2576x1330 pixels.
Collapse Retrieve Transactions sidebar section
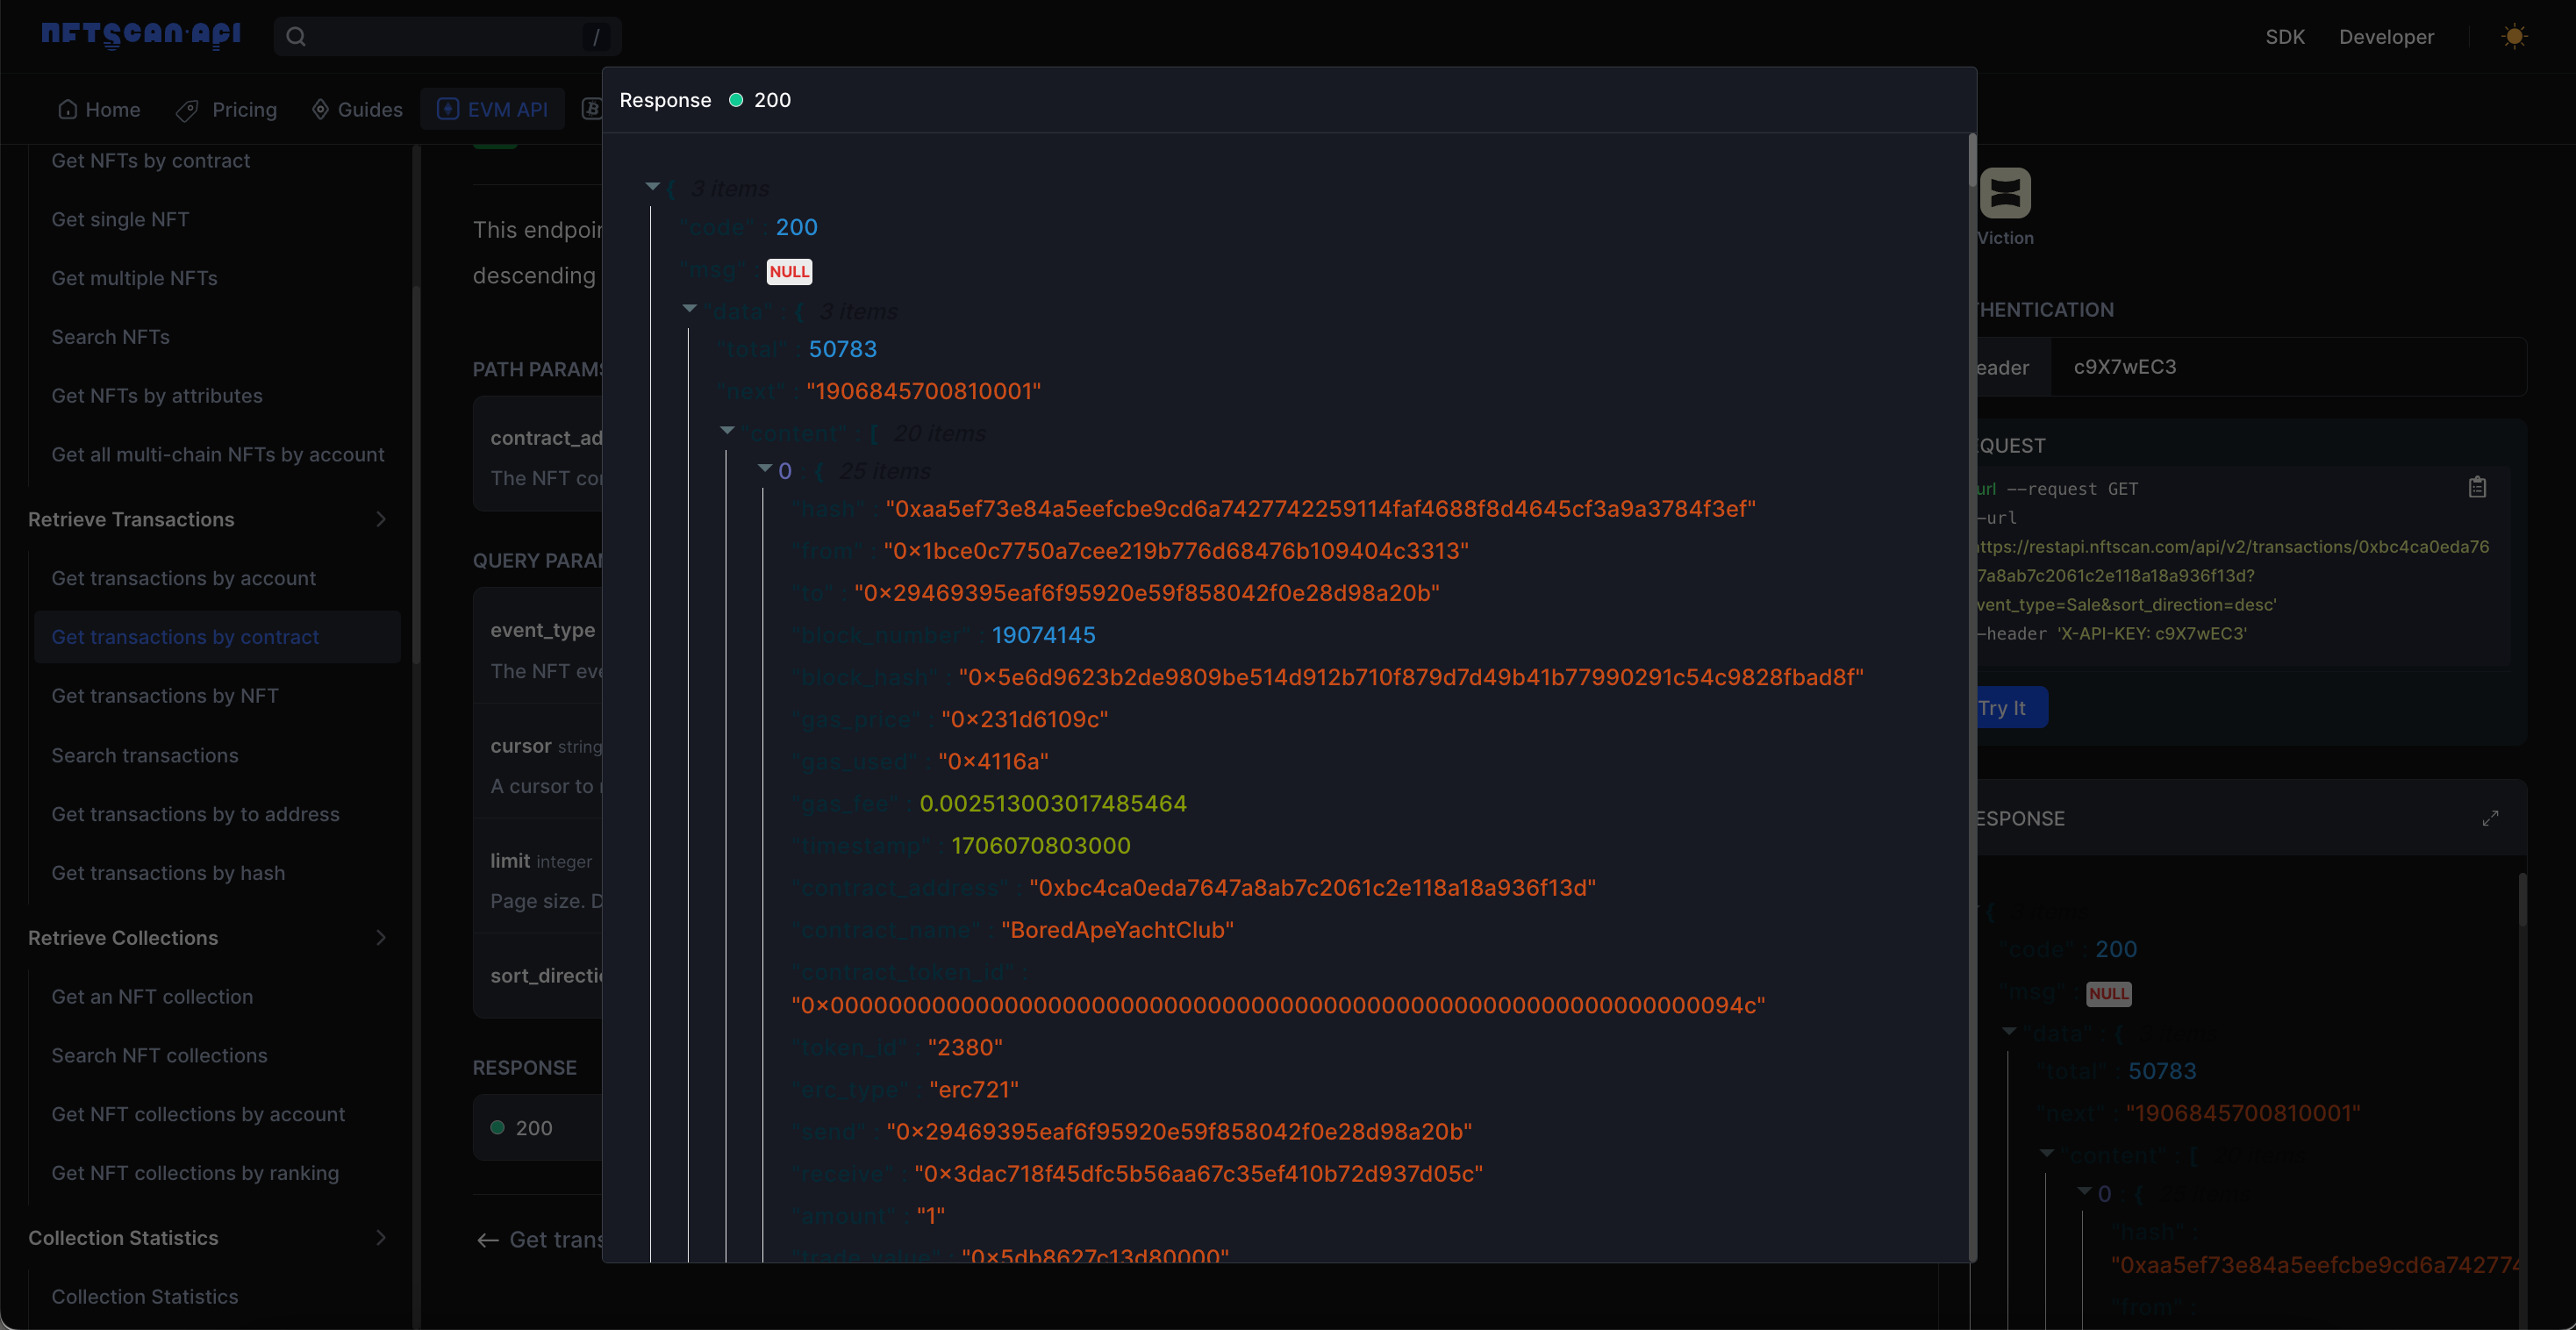tap(381, 519)
